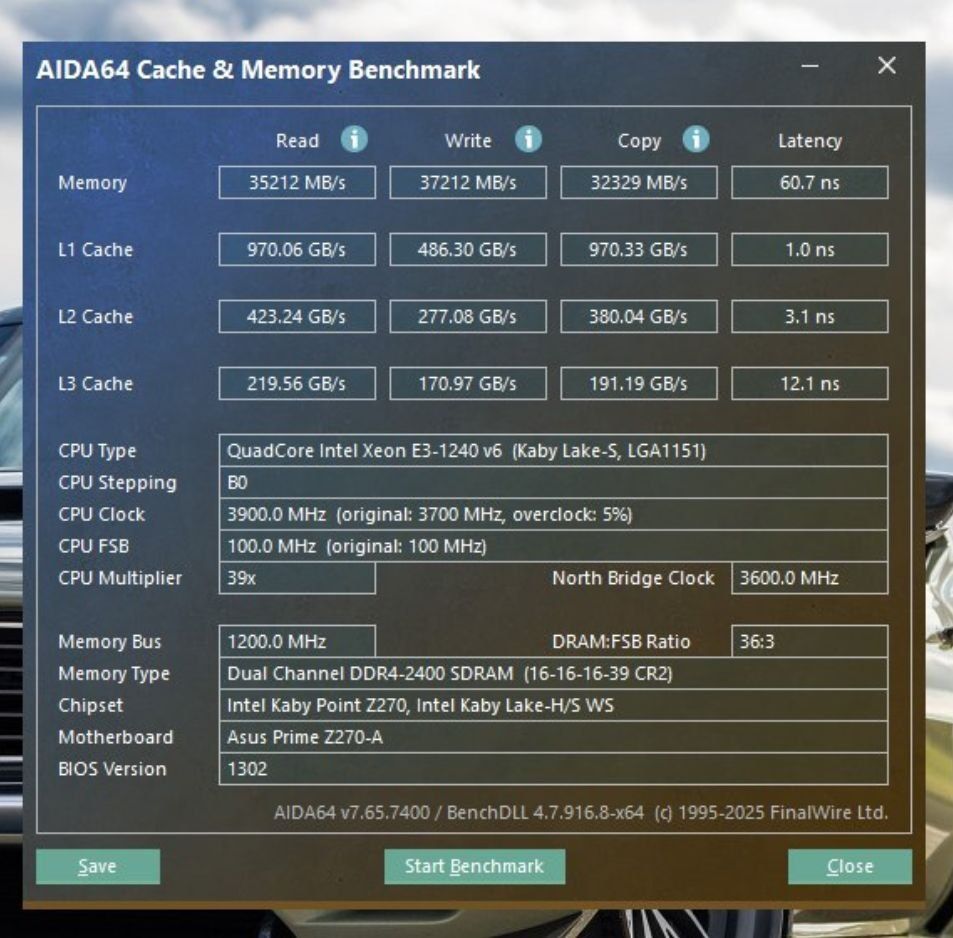The height and width of the screenshot is (938, 953).
Task: Click the CPU Multiplier 39x field
Action: (297, 578)
